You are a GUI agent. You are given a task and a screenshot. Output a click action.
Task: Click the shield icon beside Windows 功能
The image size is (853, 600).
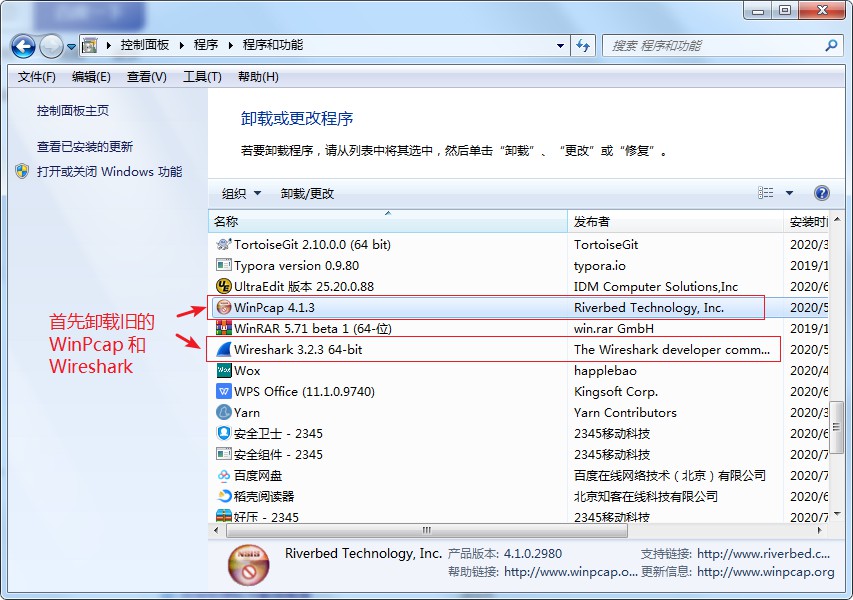click(22, 171)
